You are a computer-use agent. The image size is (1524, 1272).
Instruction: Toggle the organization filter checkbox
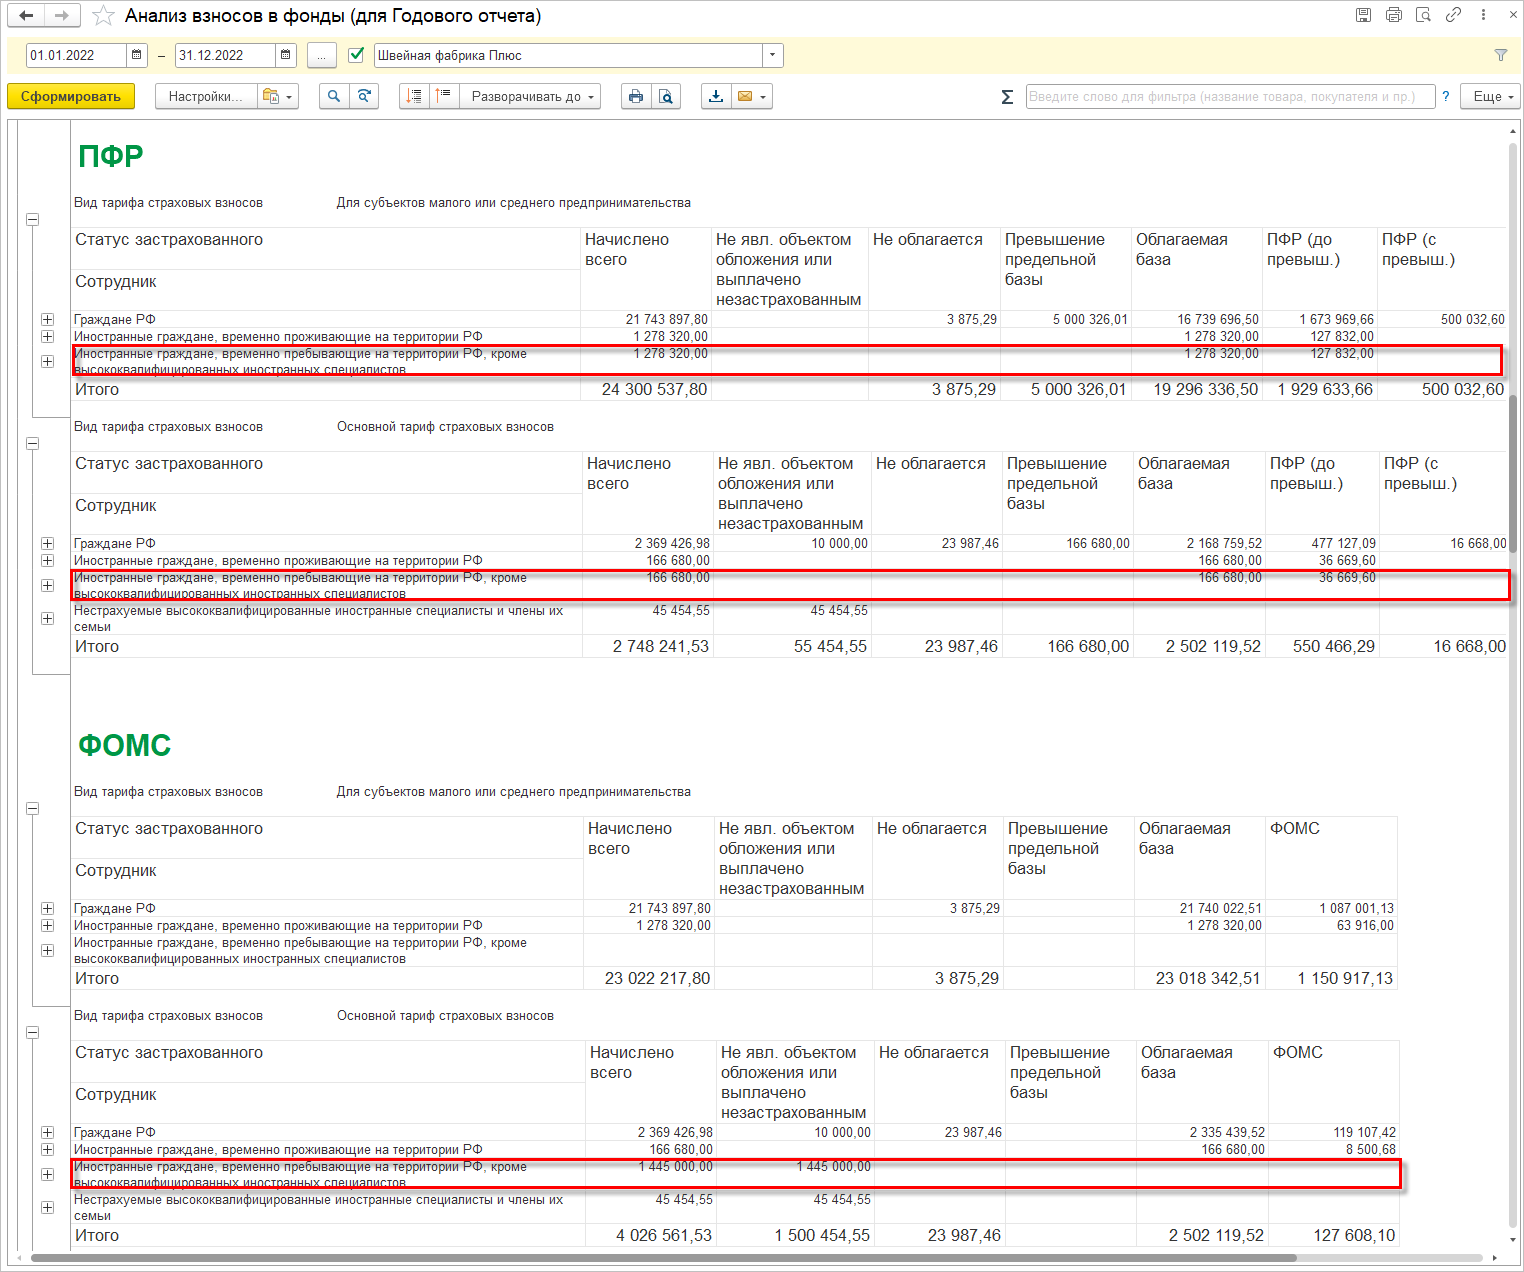click(x=356, y=55)
